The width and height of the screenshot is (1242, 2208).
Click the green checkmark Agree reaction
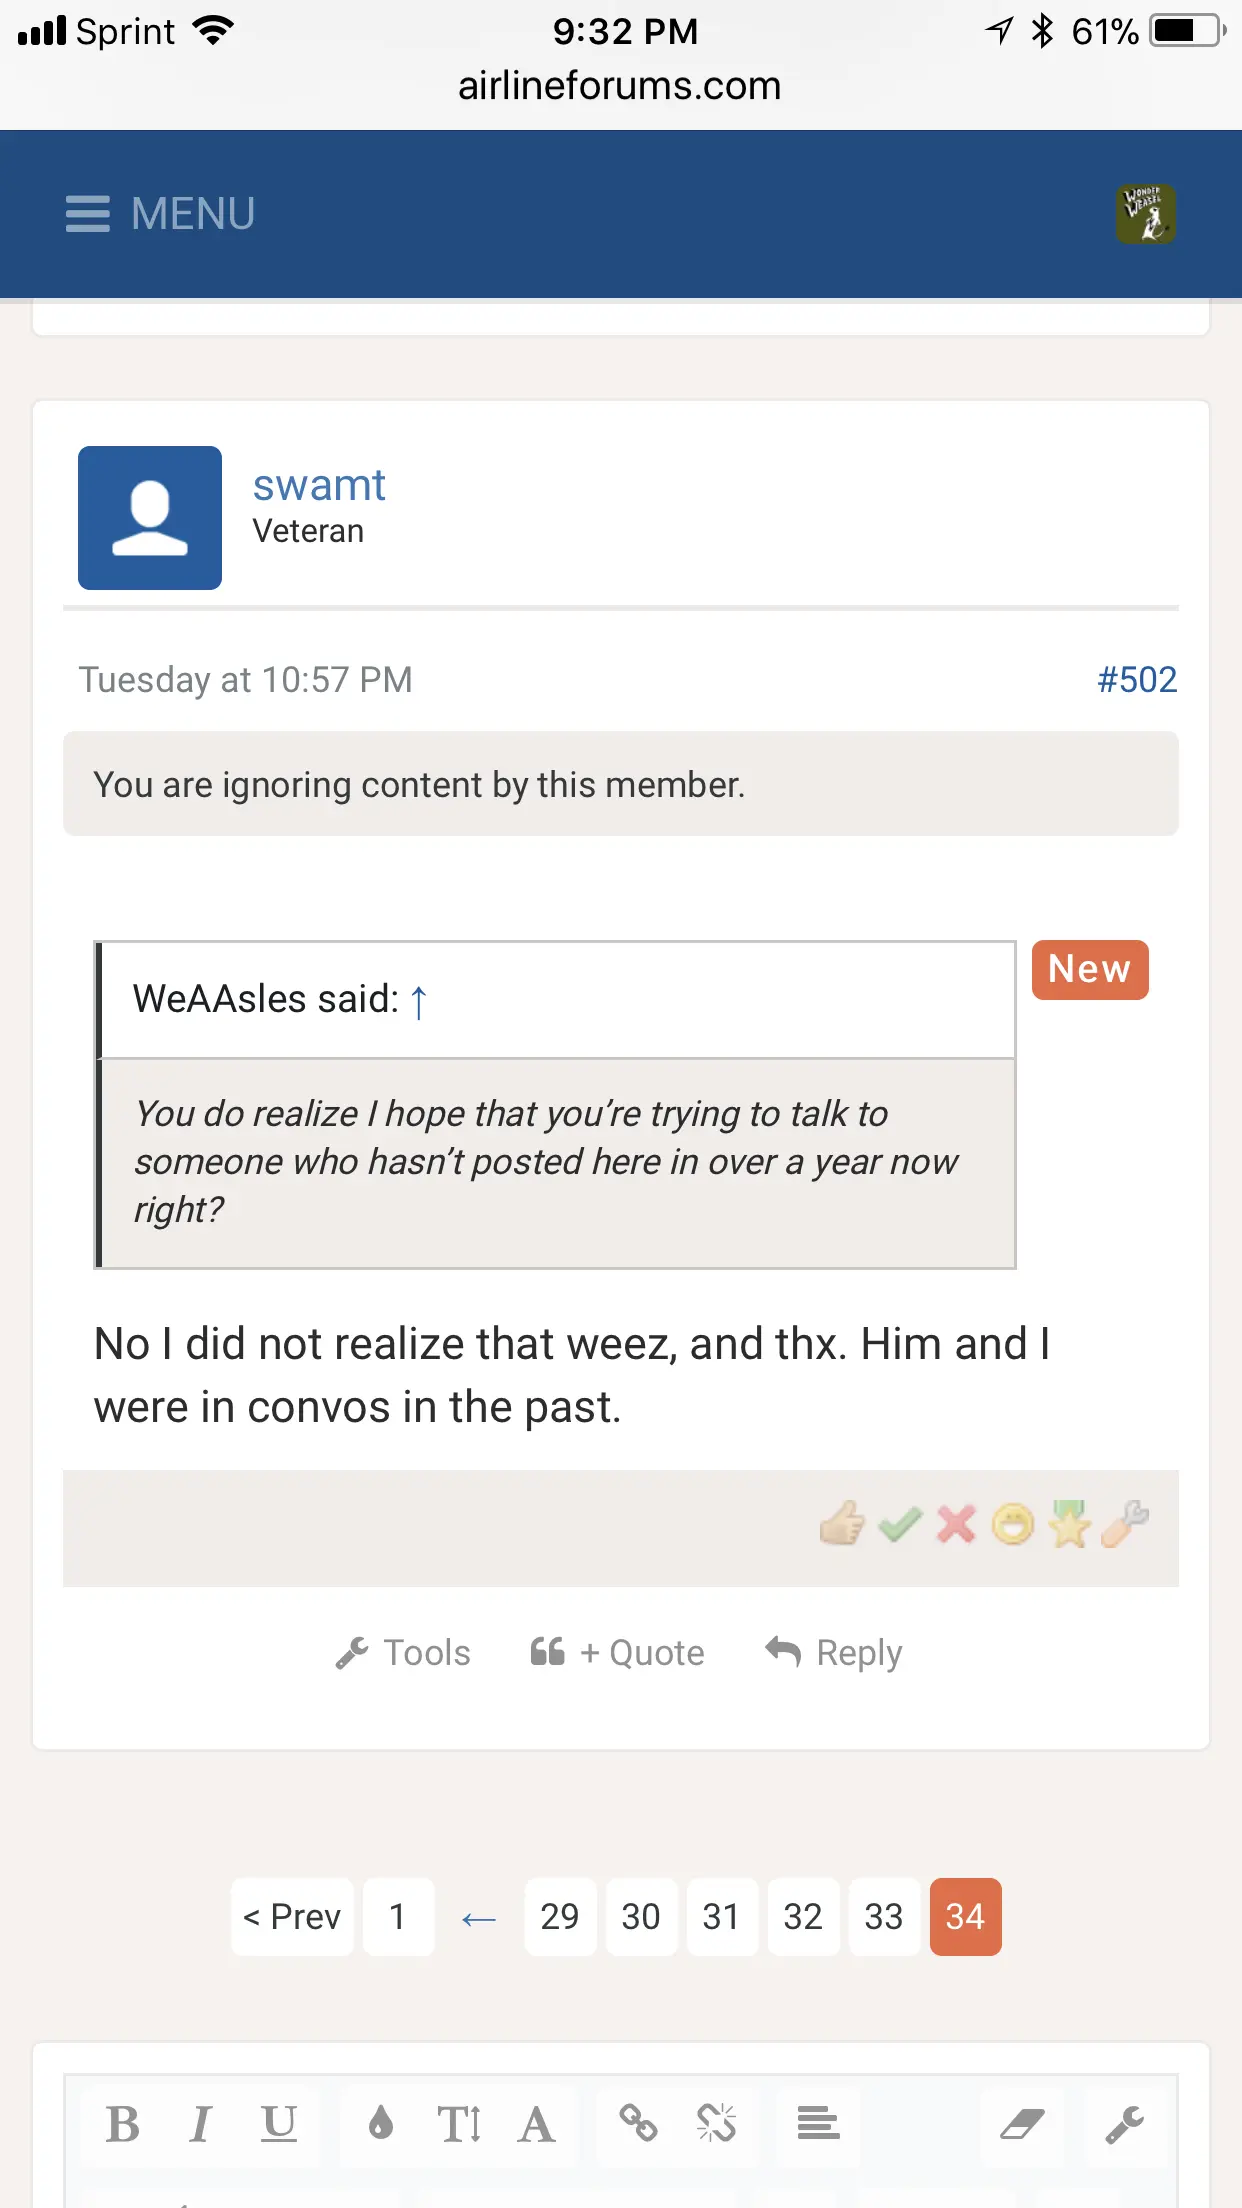[x=899, y=1525]
